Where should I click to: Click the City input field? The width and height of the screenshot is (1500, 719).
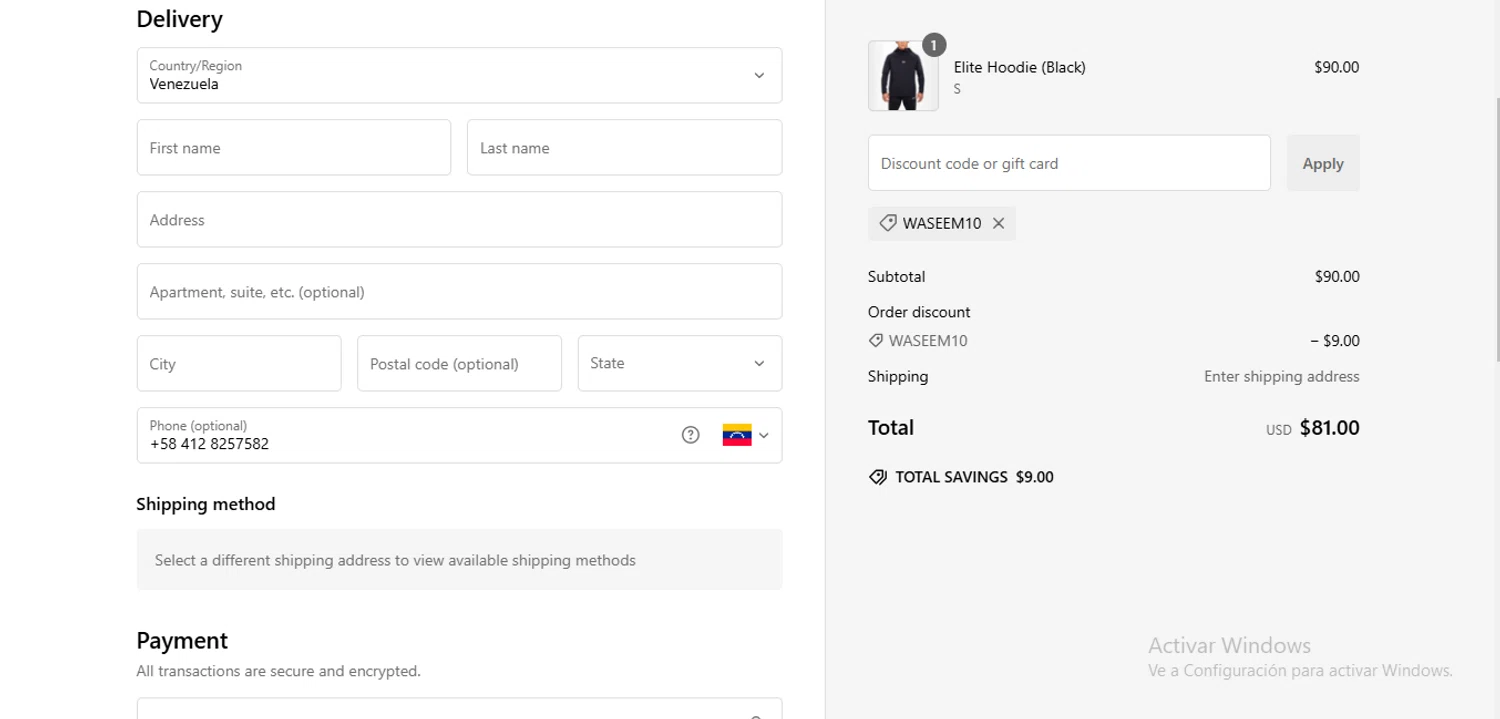pyautogui.click(x=239, y=364)
